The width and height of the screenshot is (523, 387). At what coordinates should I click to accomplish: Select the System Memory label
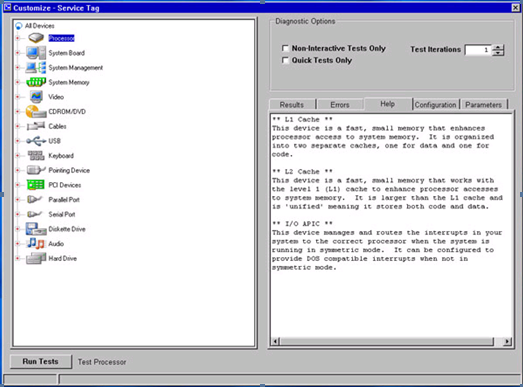[x=69, y=82]
